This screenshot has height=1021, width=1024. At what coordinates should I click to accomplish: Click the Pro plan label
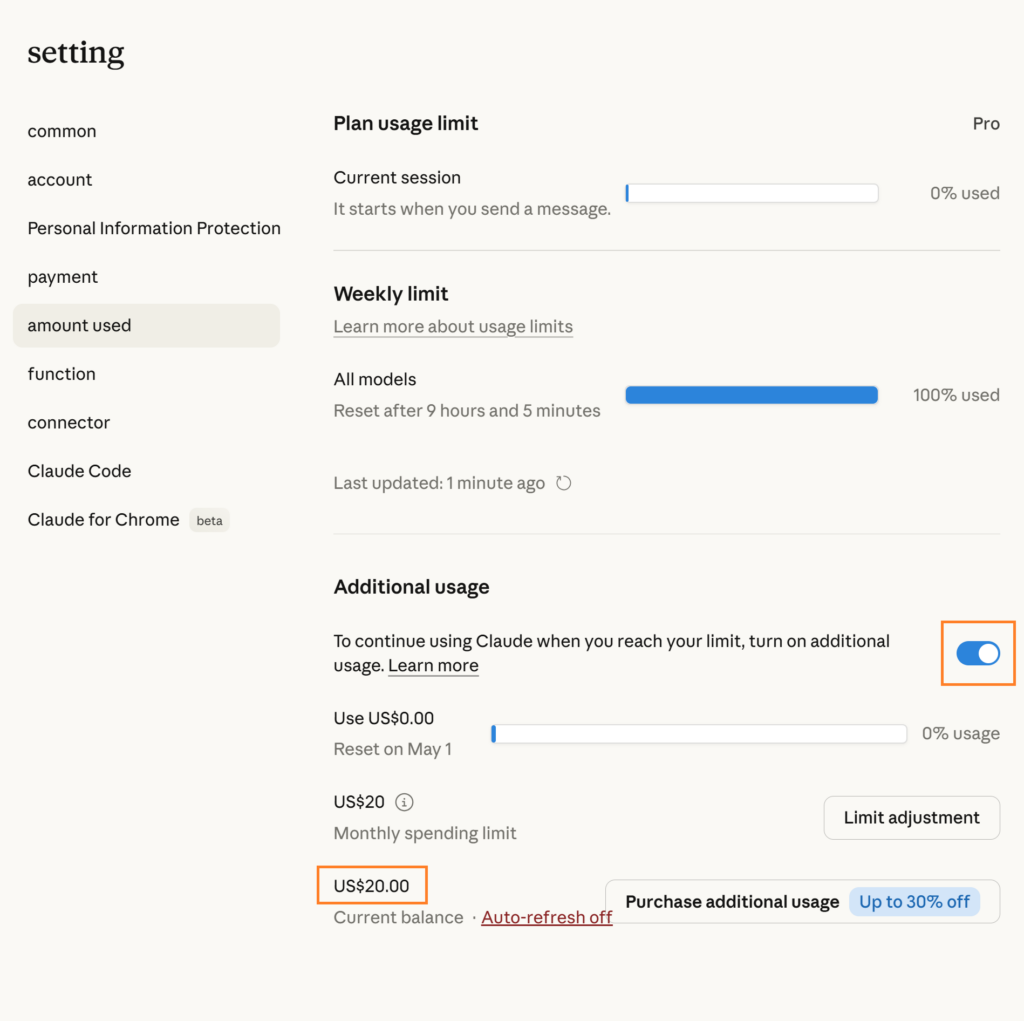coord(986,123)
